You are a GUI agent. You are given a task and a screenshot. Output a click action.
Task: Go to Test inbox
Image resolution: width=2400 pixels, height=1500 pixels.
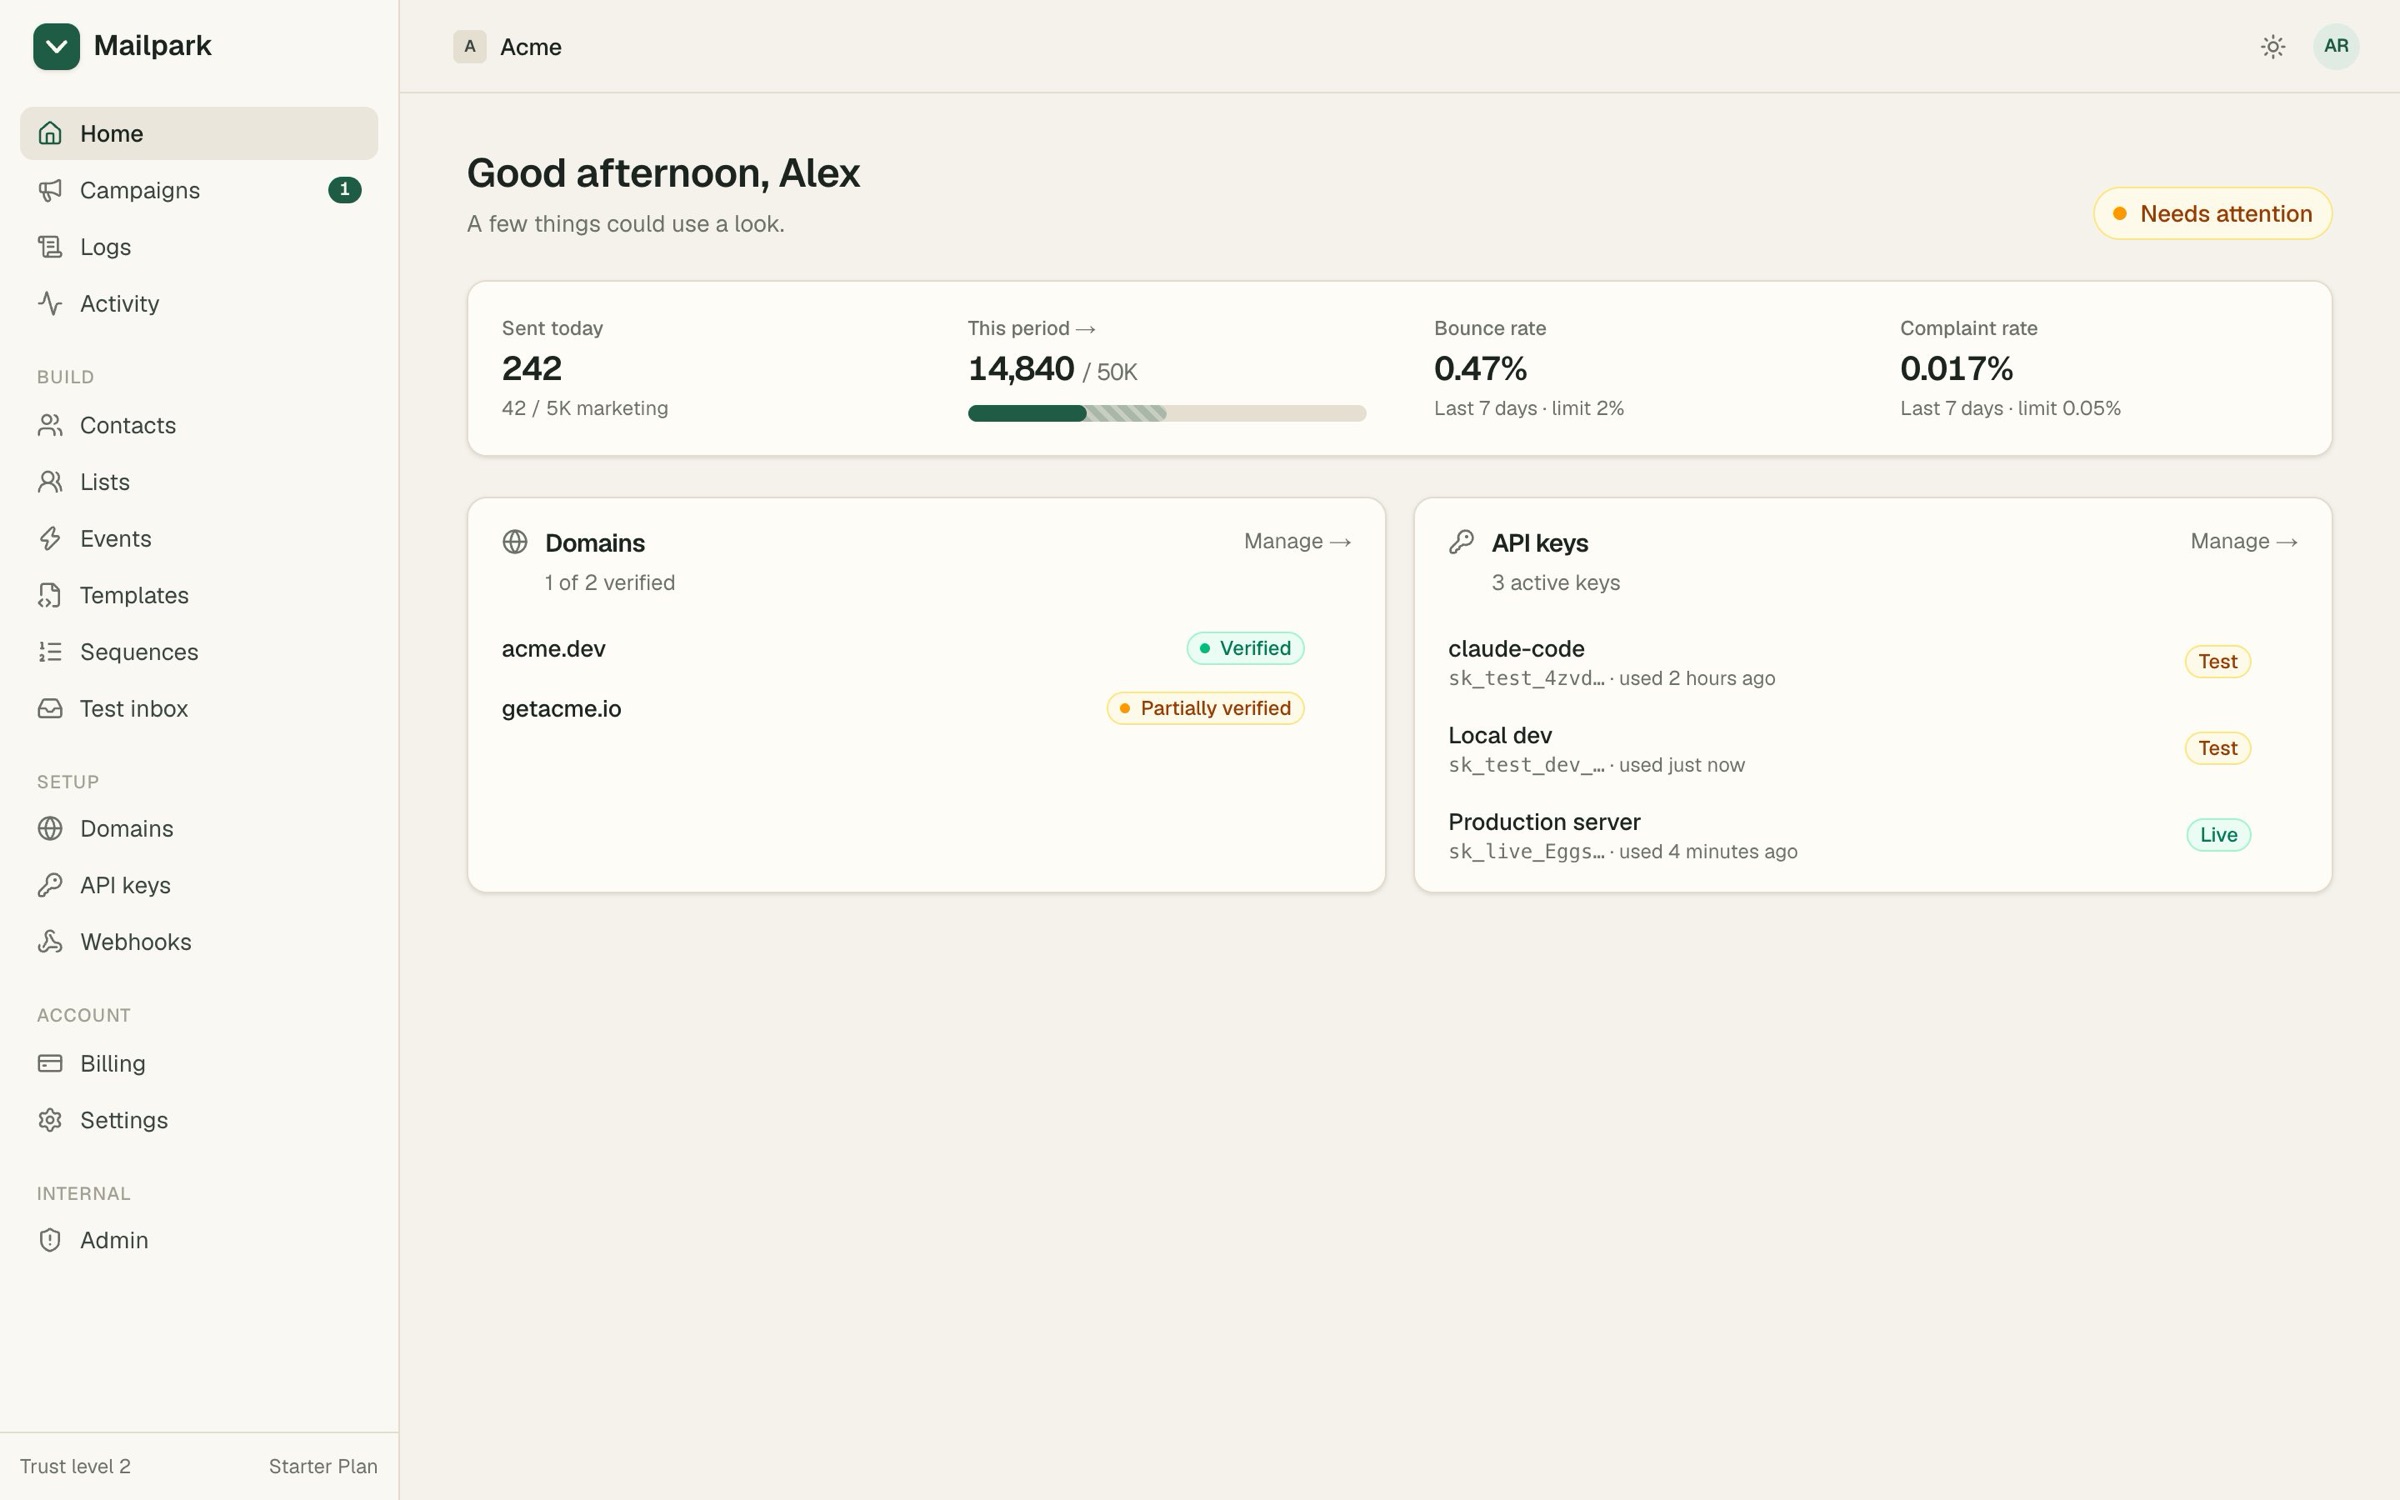point(199,708)
